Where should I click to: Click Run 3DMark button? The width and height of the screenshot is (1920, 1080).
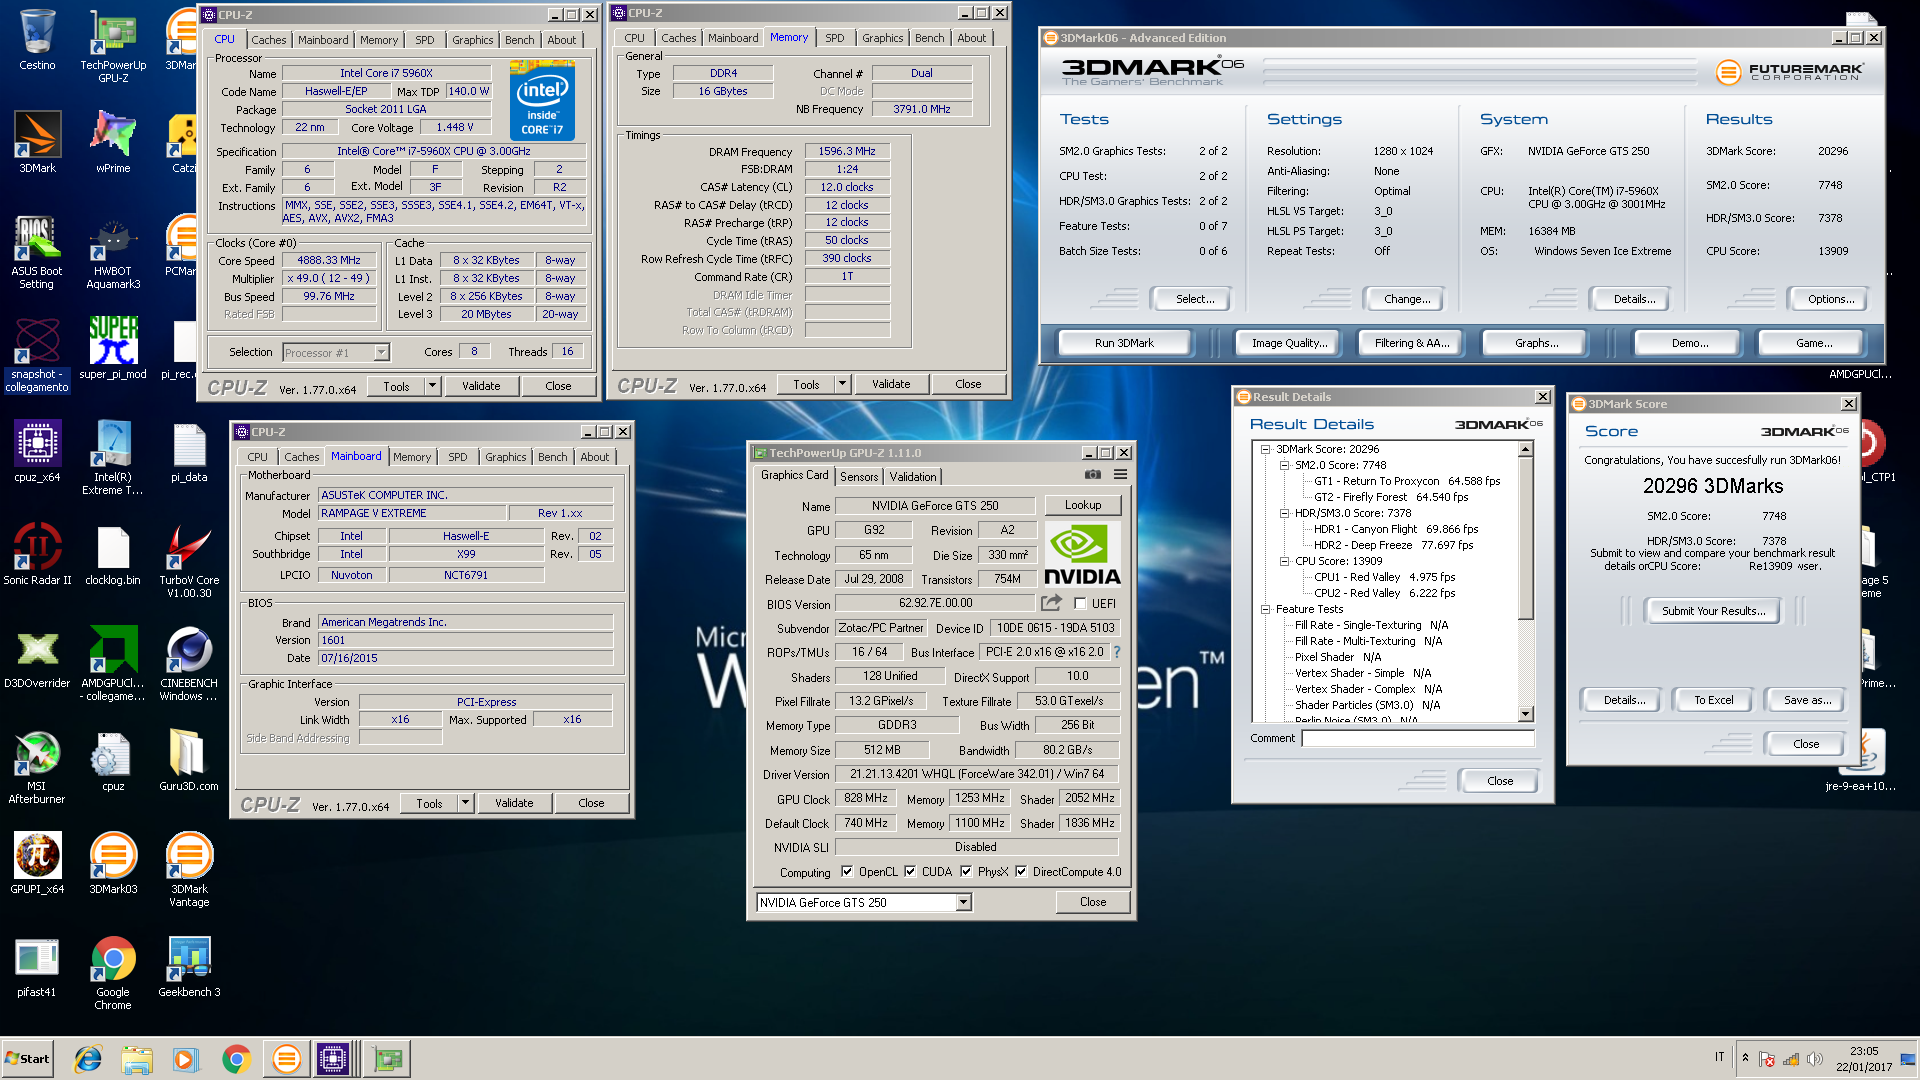click(1124, 343)
